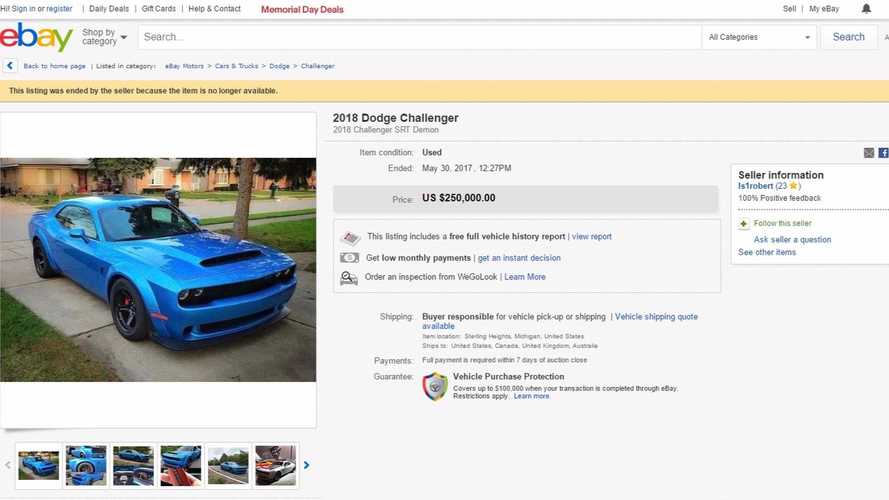This screenshot has width=889, height=500.
Task: Click Ask seller a question
Action: tap(792, 239)
